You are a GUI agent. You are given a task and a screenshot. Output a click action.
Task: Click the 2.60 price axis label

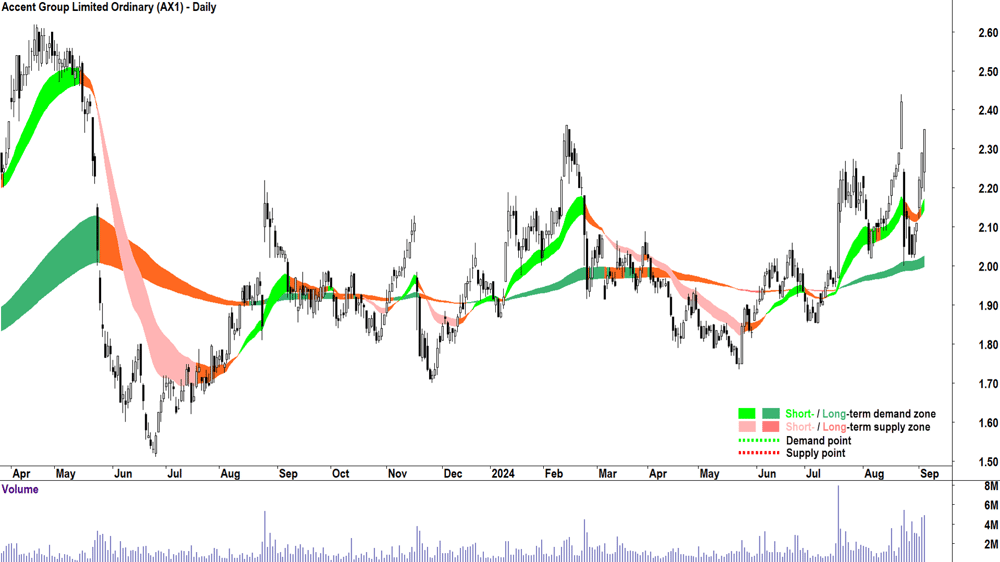(x=987, y=33)
